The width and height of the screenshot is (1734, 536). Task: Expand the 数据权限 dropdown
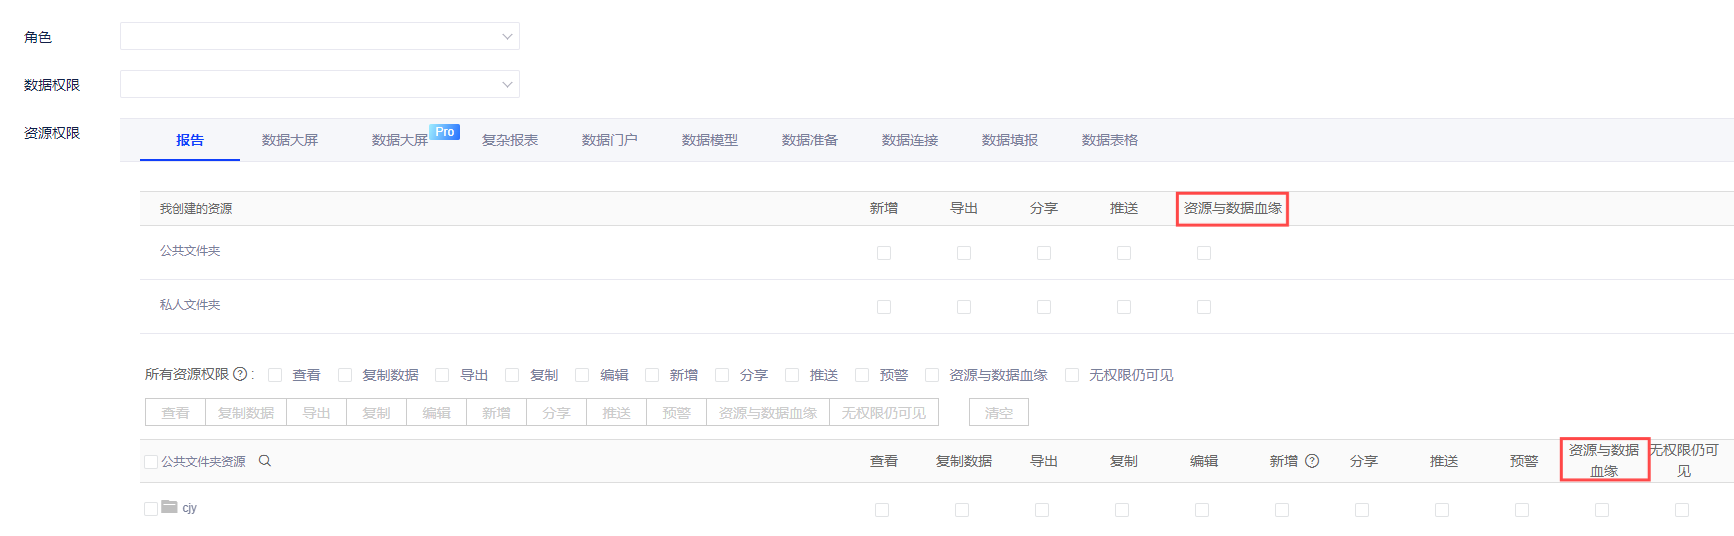[320, 85]
